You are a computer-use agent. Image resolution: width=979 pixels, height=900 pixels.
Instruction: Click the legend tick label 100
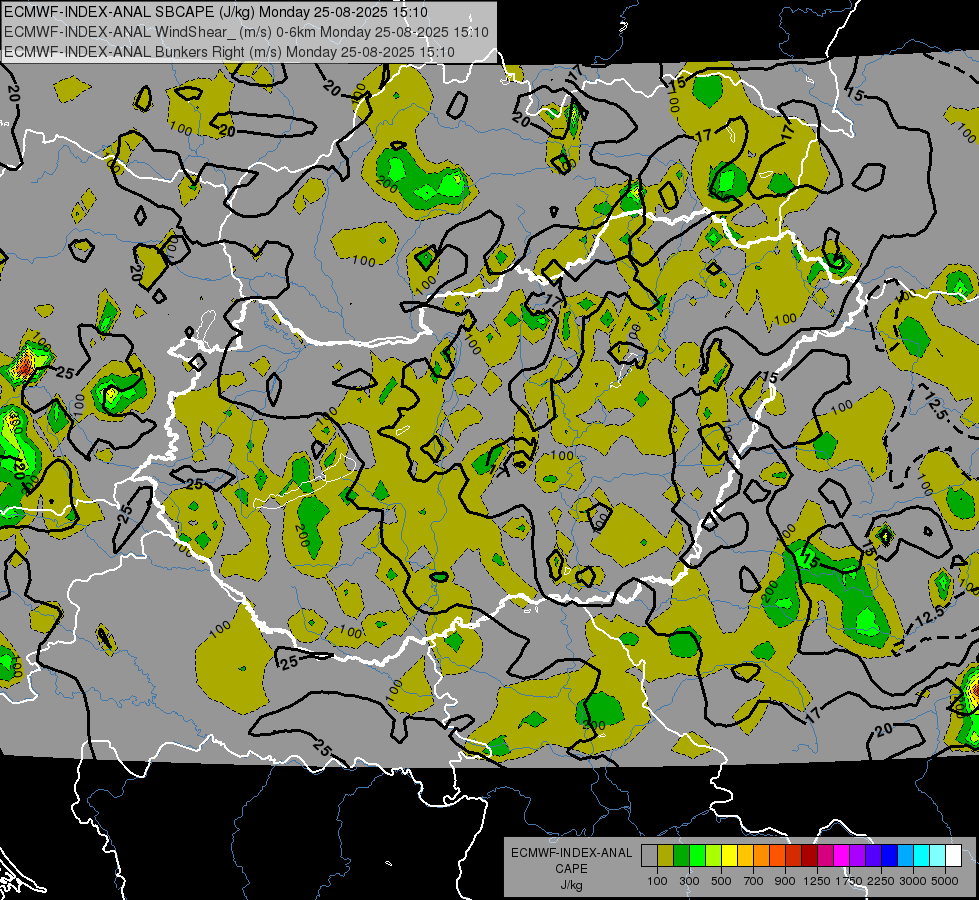pos(657,881)
